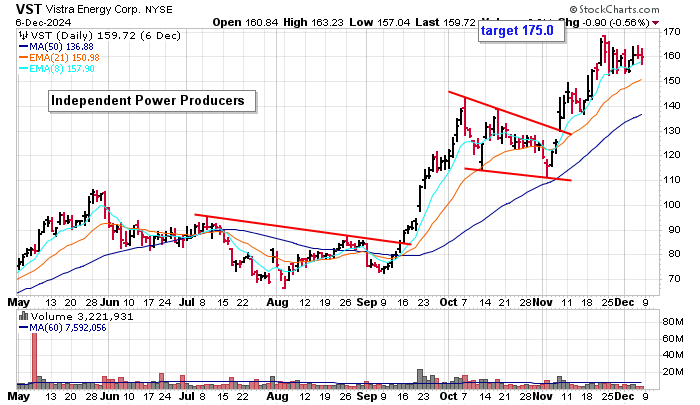
Task: Click the 20M volume axis label
Action: 673,372
